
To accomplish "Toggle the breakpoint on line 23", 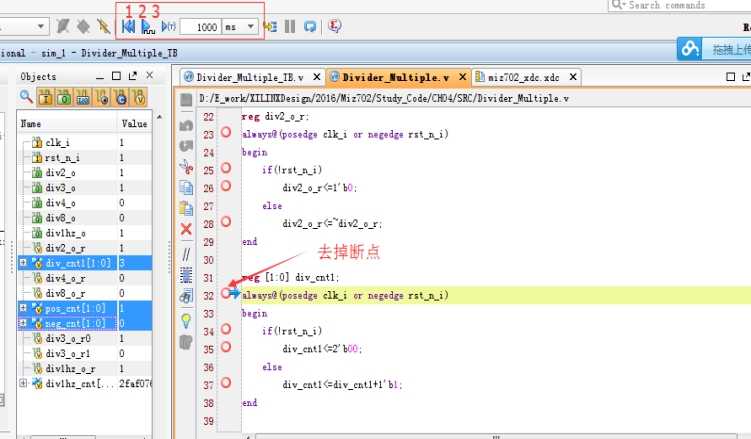I will point(225,132).
